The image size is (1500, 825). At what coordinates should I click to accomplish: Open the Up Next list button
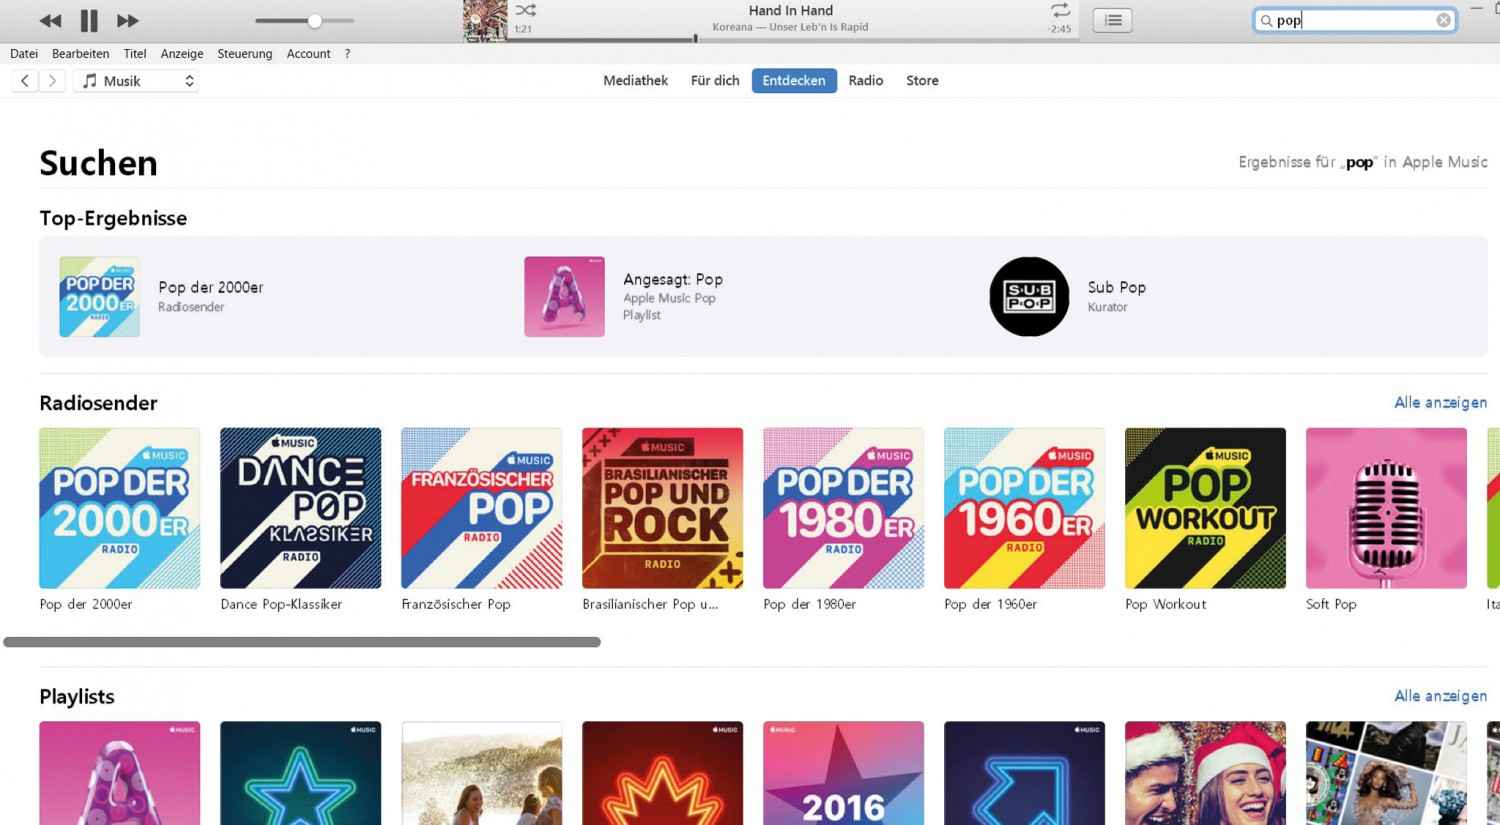(1113, 20)
